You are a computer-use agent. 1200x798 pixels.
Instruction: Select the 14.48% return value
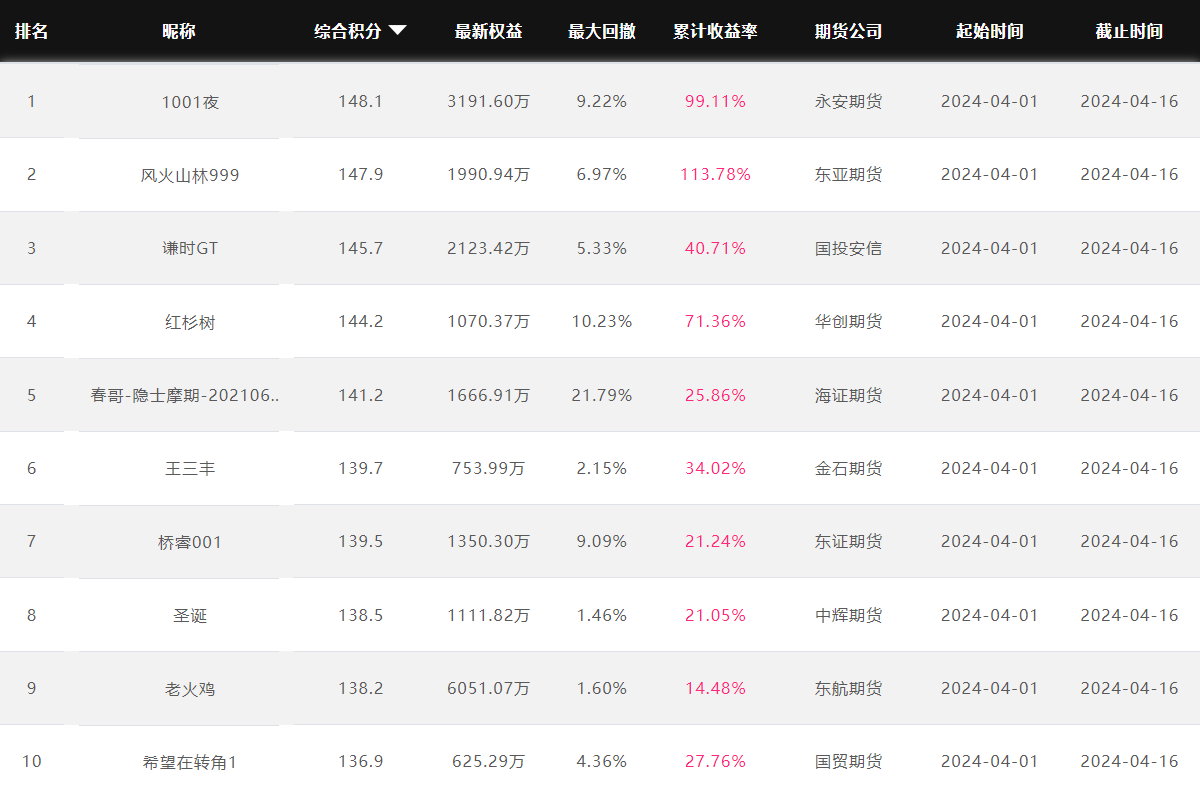pyautogui.click(x=715, y=688)
